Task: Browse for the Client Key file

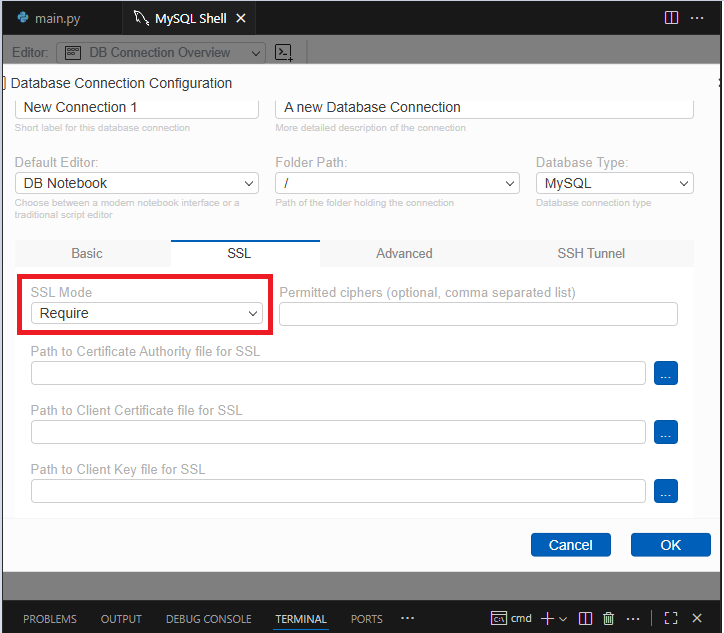Action: (665, 491)
